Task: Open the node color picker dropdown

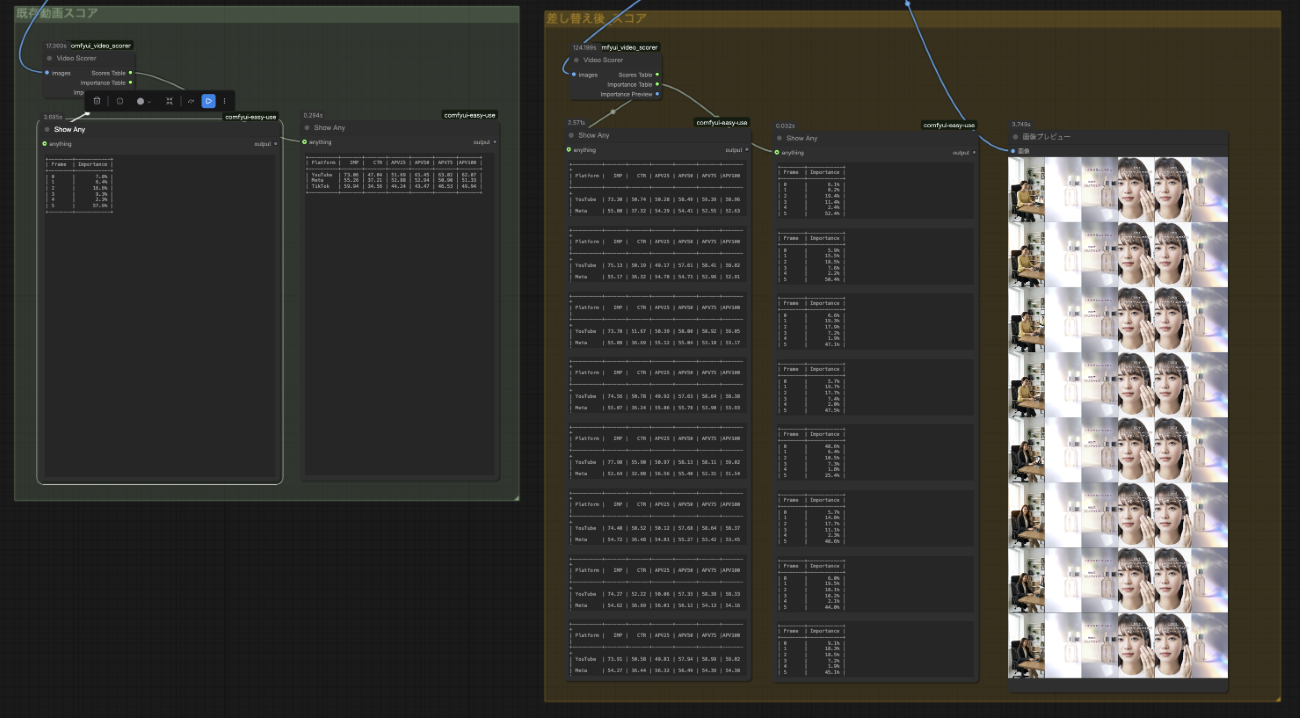Action: pos(144,101)
